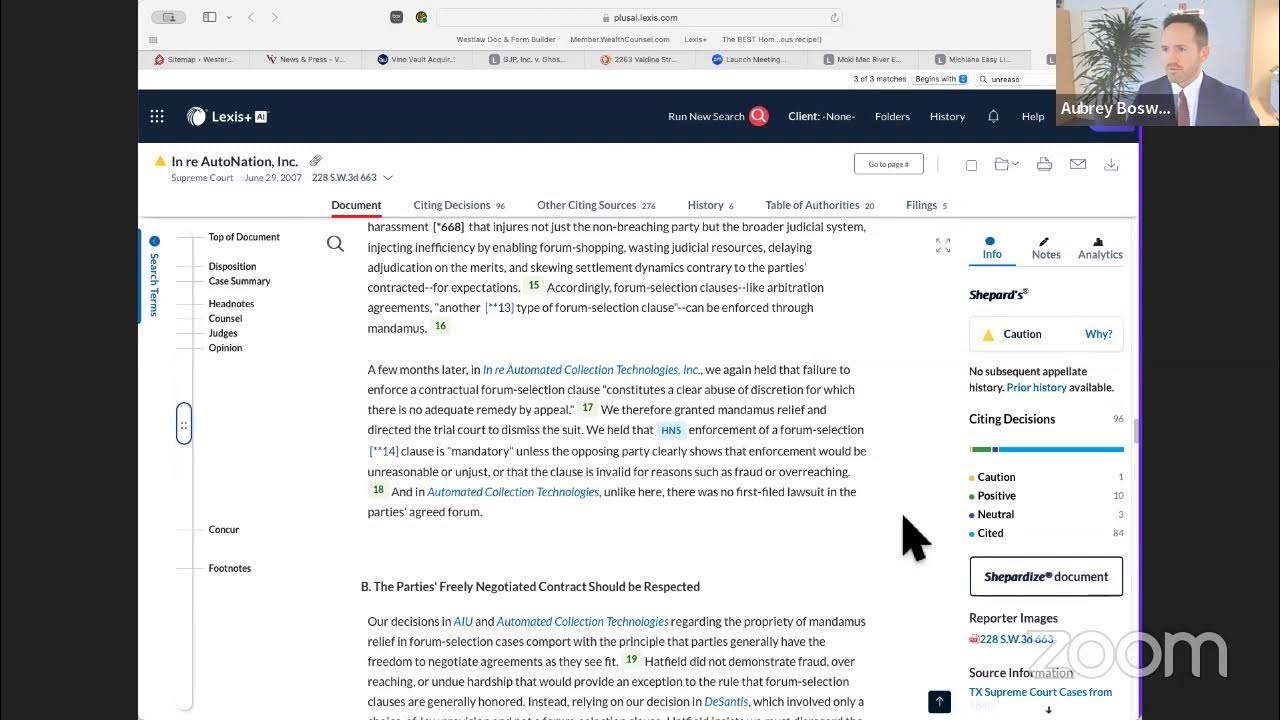Open the Client: -None- selector

[x=821, y=116]
